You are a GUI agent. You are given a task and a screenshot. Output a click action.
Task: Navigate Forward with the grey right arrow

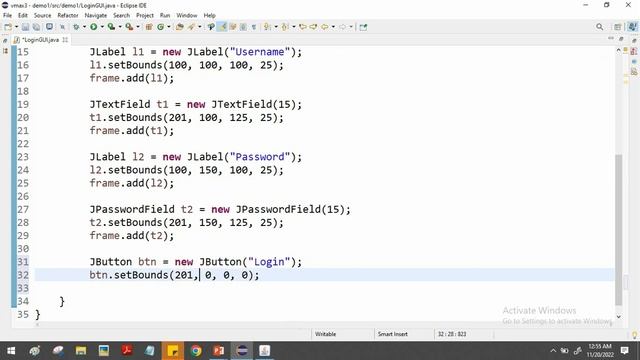click(x=342, y=27)
